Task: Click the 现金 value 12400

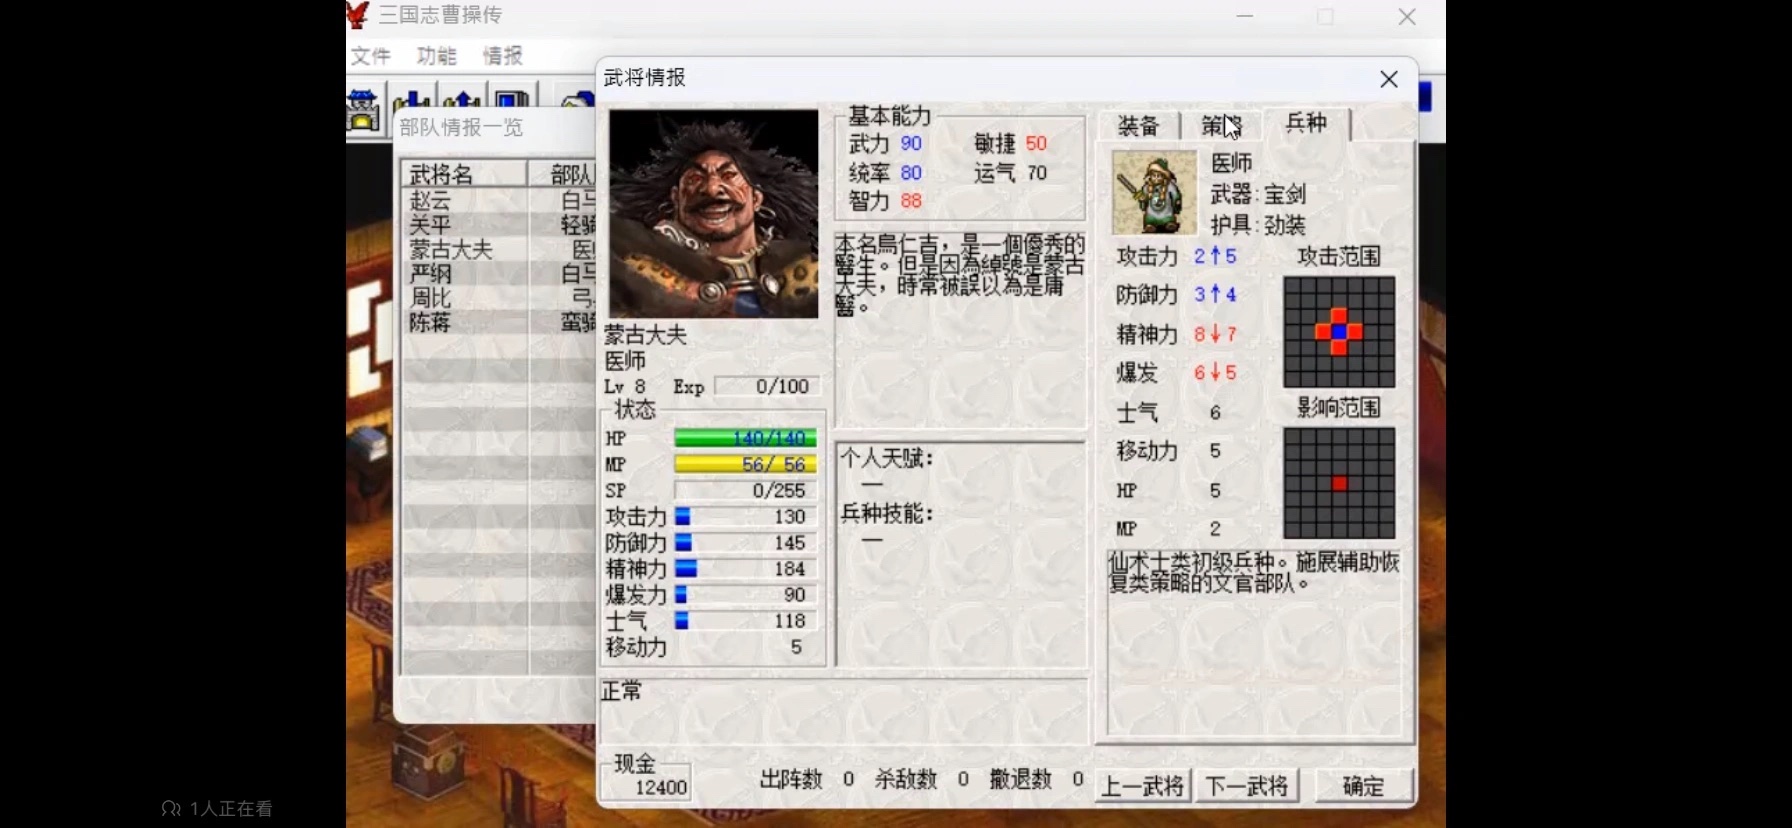Action: pos(661,788)
